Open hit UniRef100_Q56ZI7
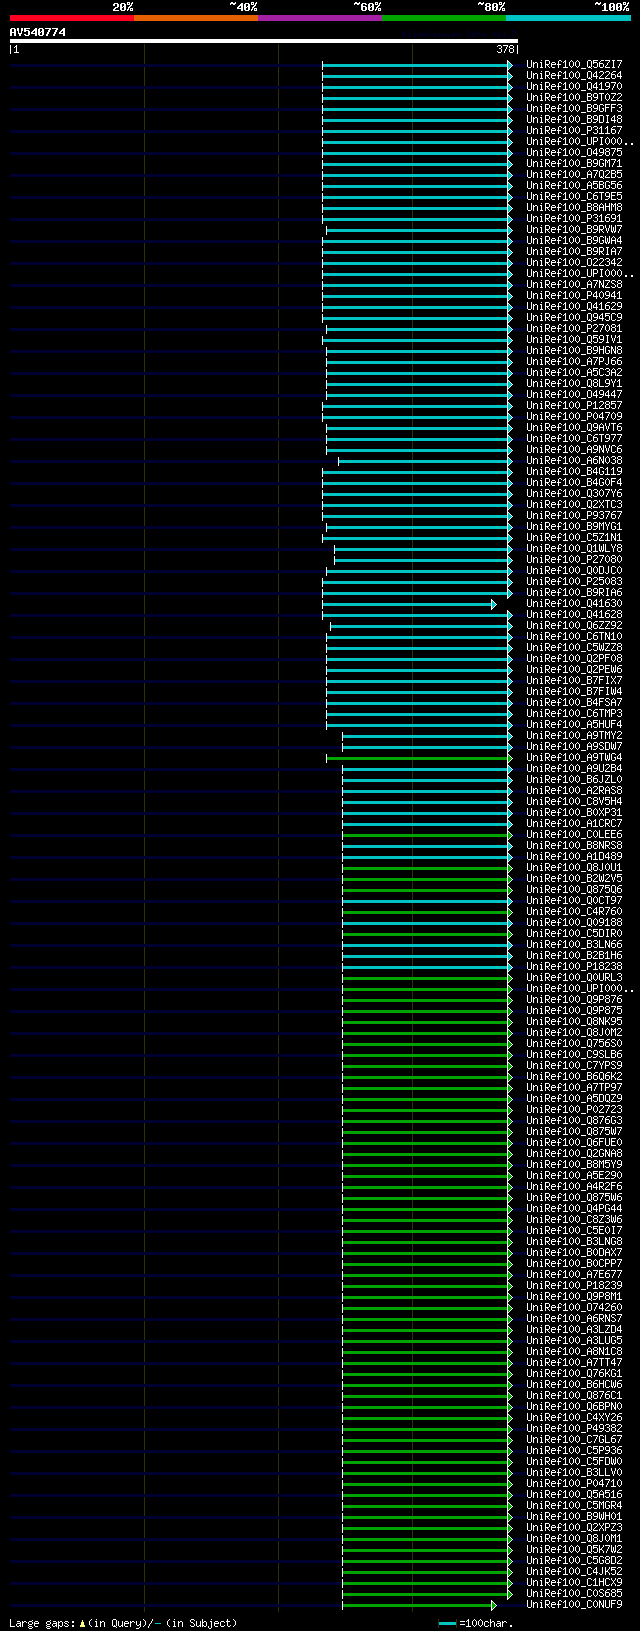 pos(574,64)
